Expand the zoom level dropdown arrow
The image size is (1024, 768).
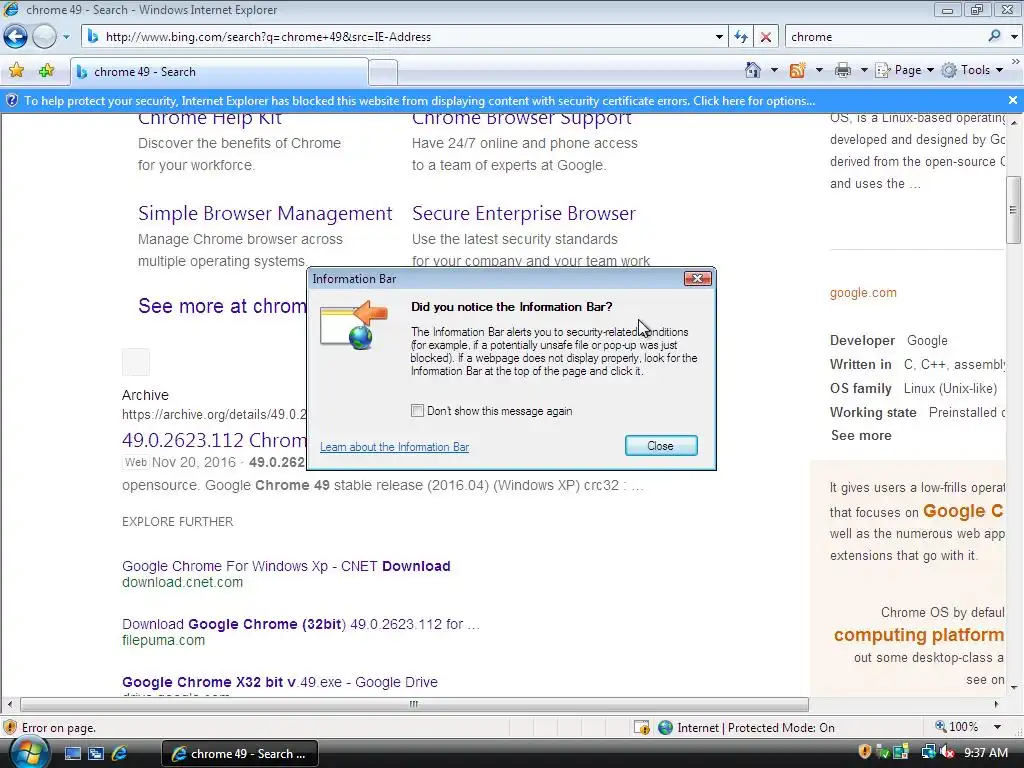[997, 727]
